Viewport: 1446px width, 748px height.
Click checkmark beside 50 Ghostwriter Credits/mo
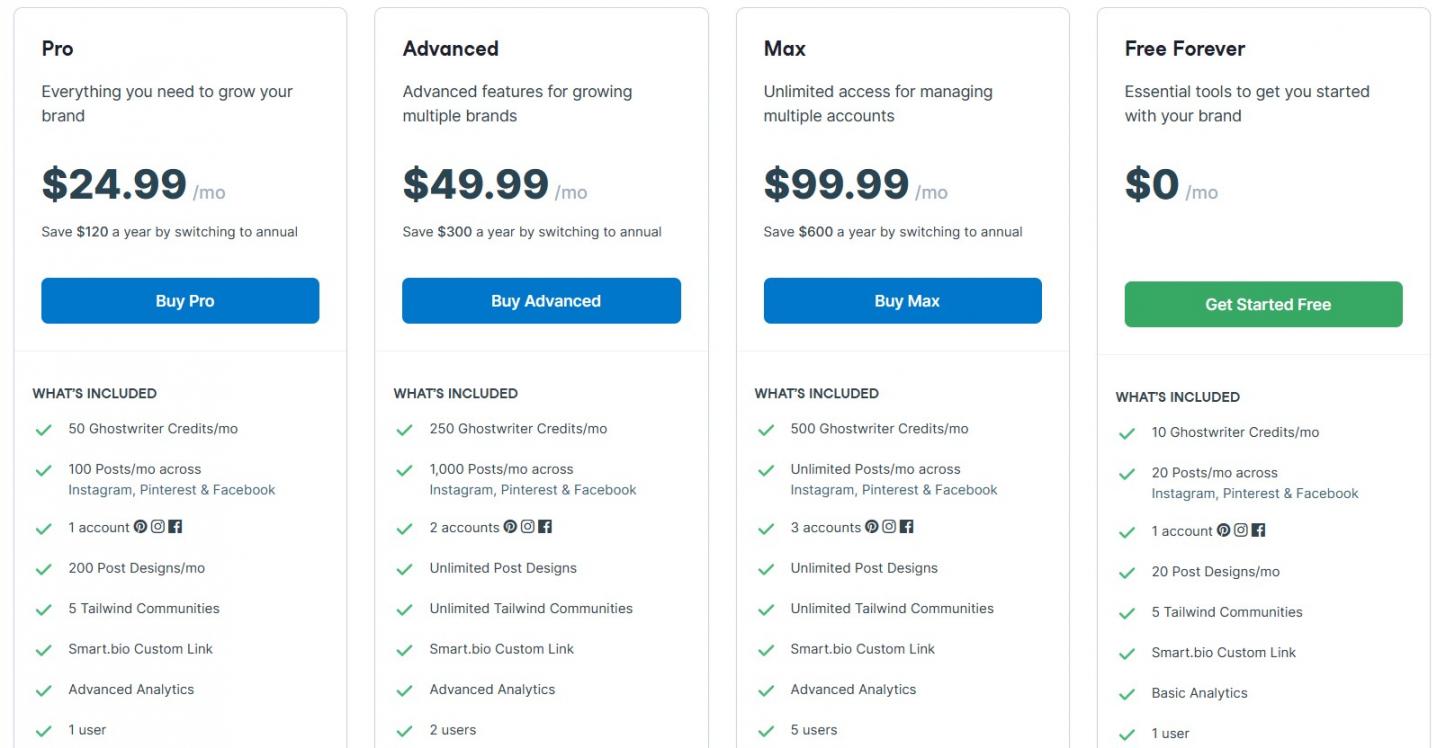pos(44,430)
